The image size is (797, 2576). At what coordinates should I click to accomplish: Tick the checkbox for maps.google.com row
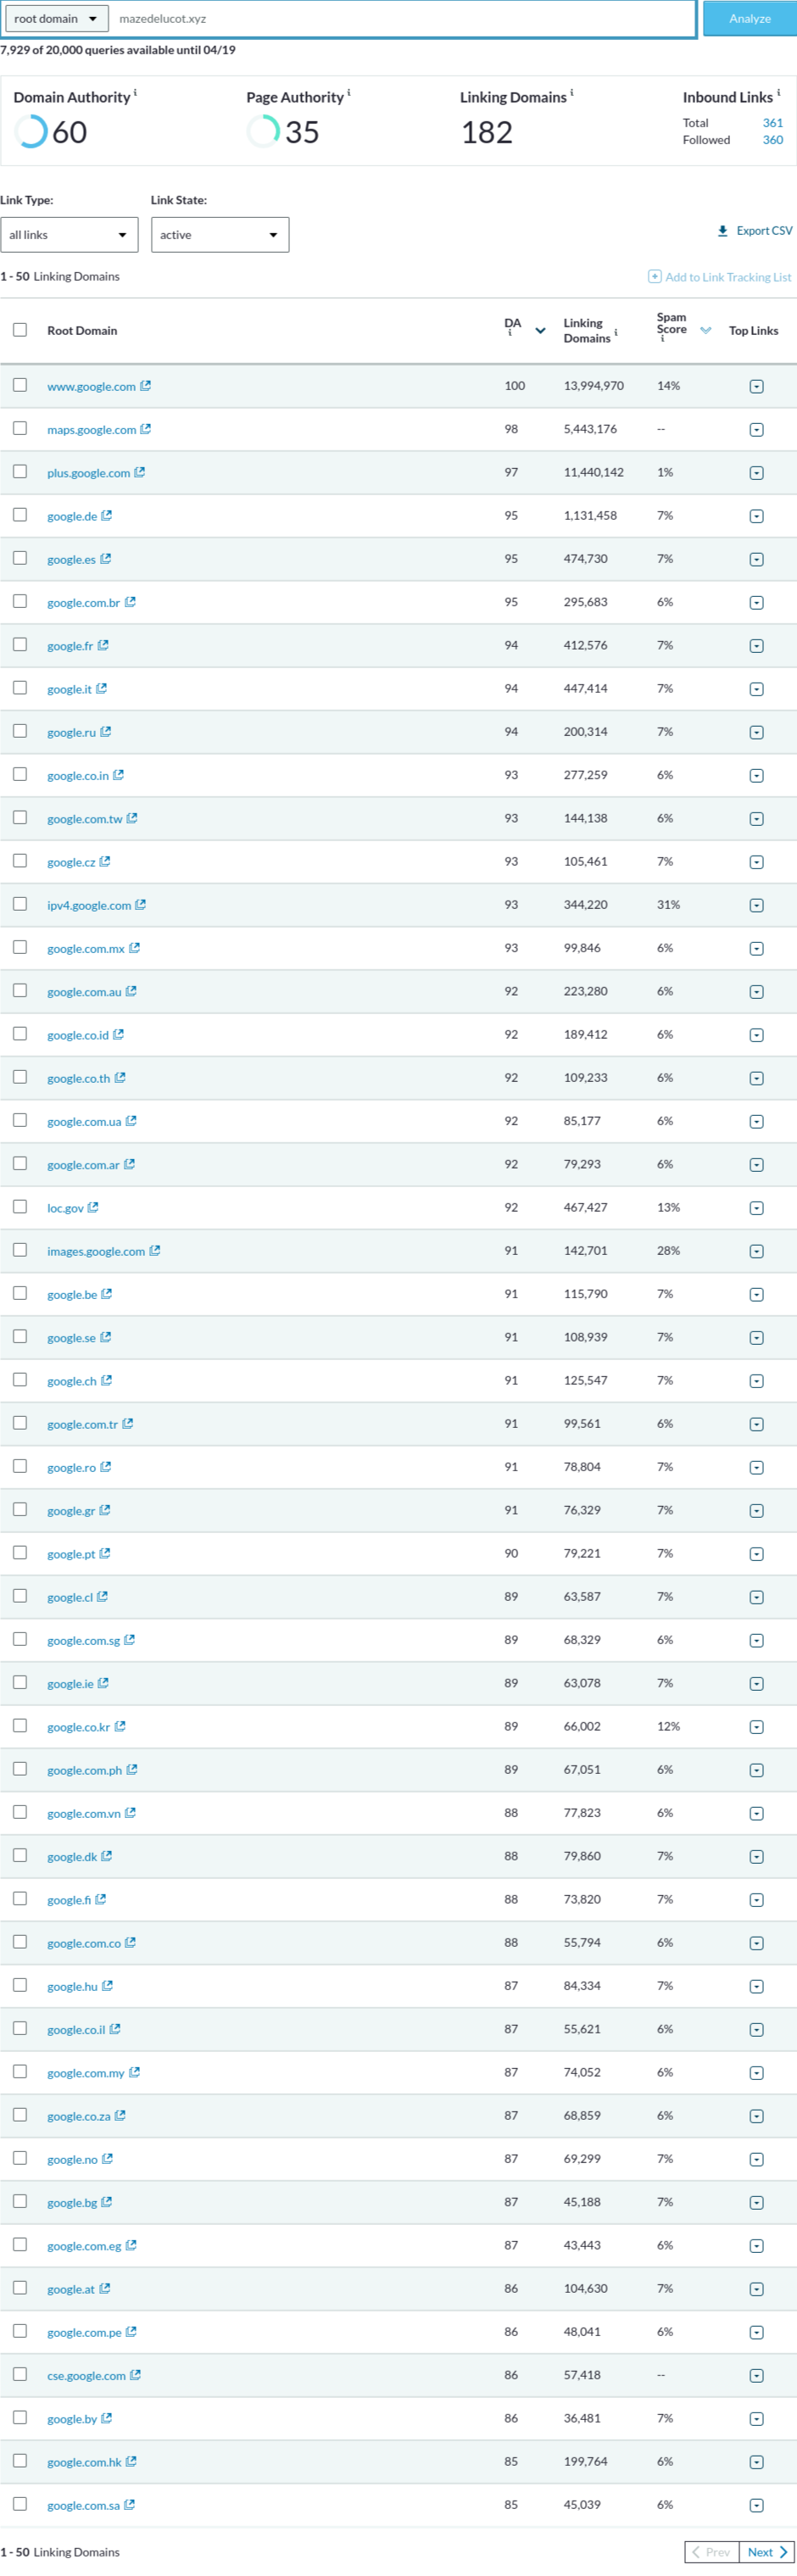coord(20,428)
